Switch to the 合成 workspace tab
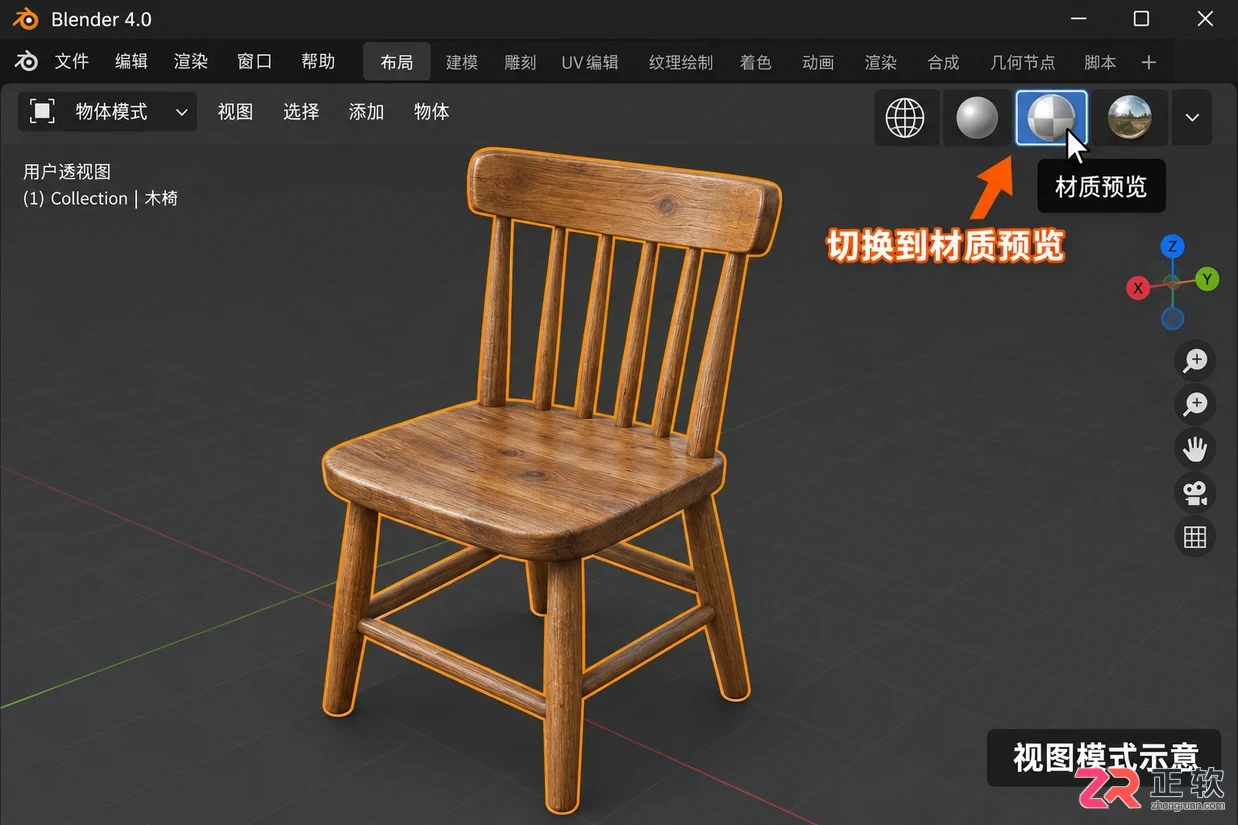This screenshot has height=825, width=1238. tap(943, 62)
